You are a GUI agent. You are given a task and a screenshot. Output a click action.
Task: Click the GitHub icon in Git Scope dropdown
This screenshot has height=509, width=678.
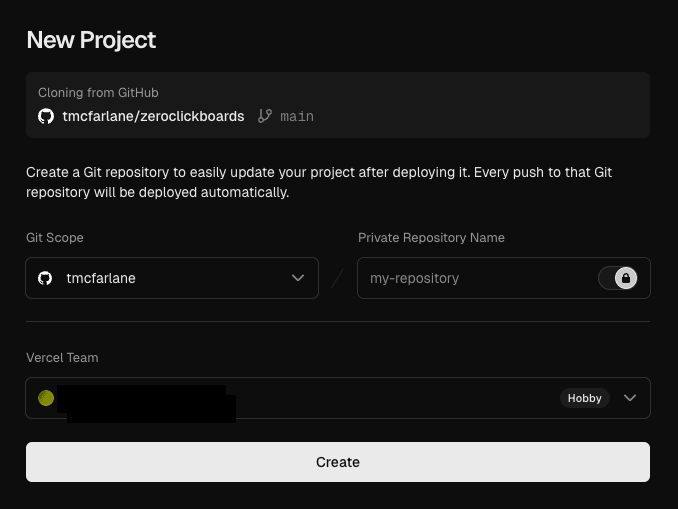pyautogui.click(x=45, y=278)
